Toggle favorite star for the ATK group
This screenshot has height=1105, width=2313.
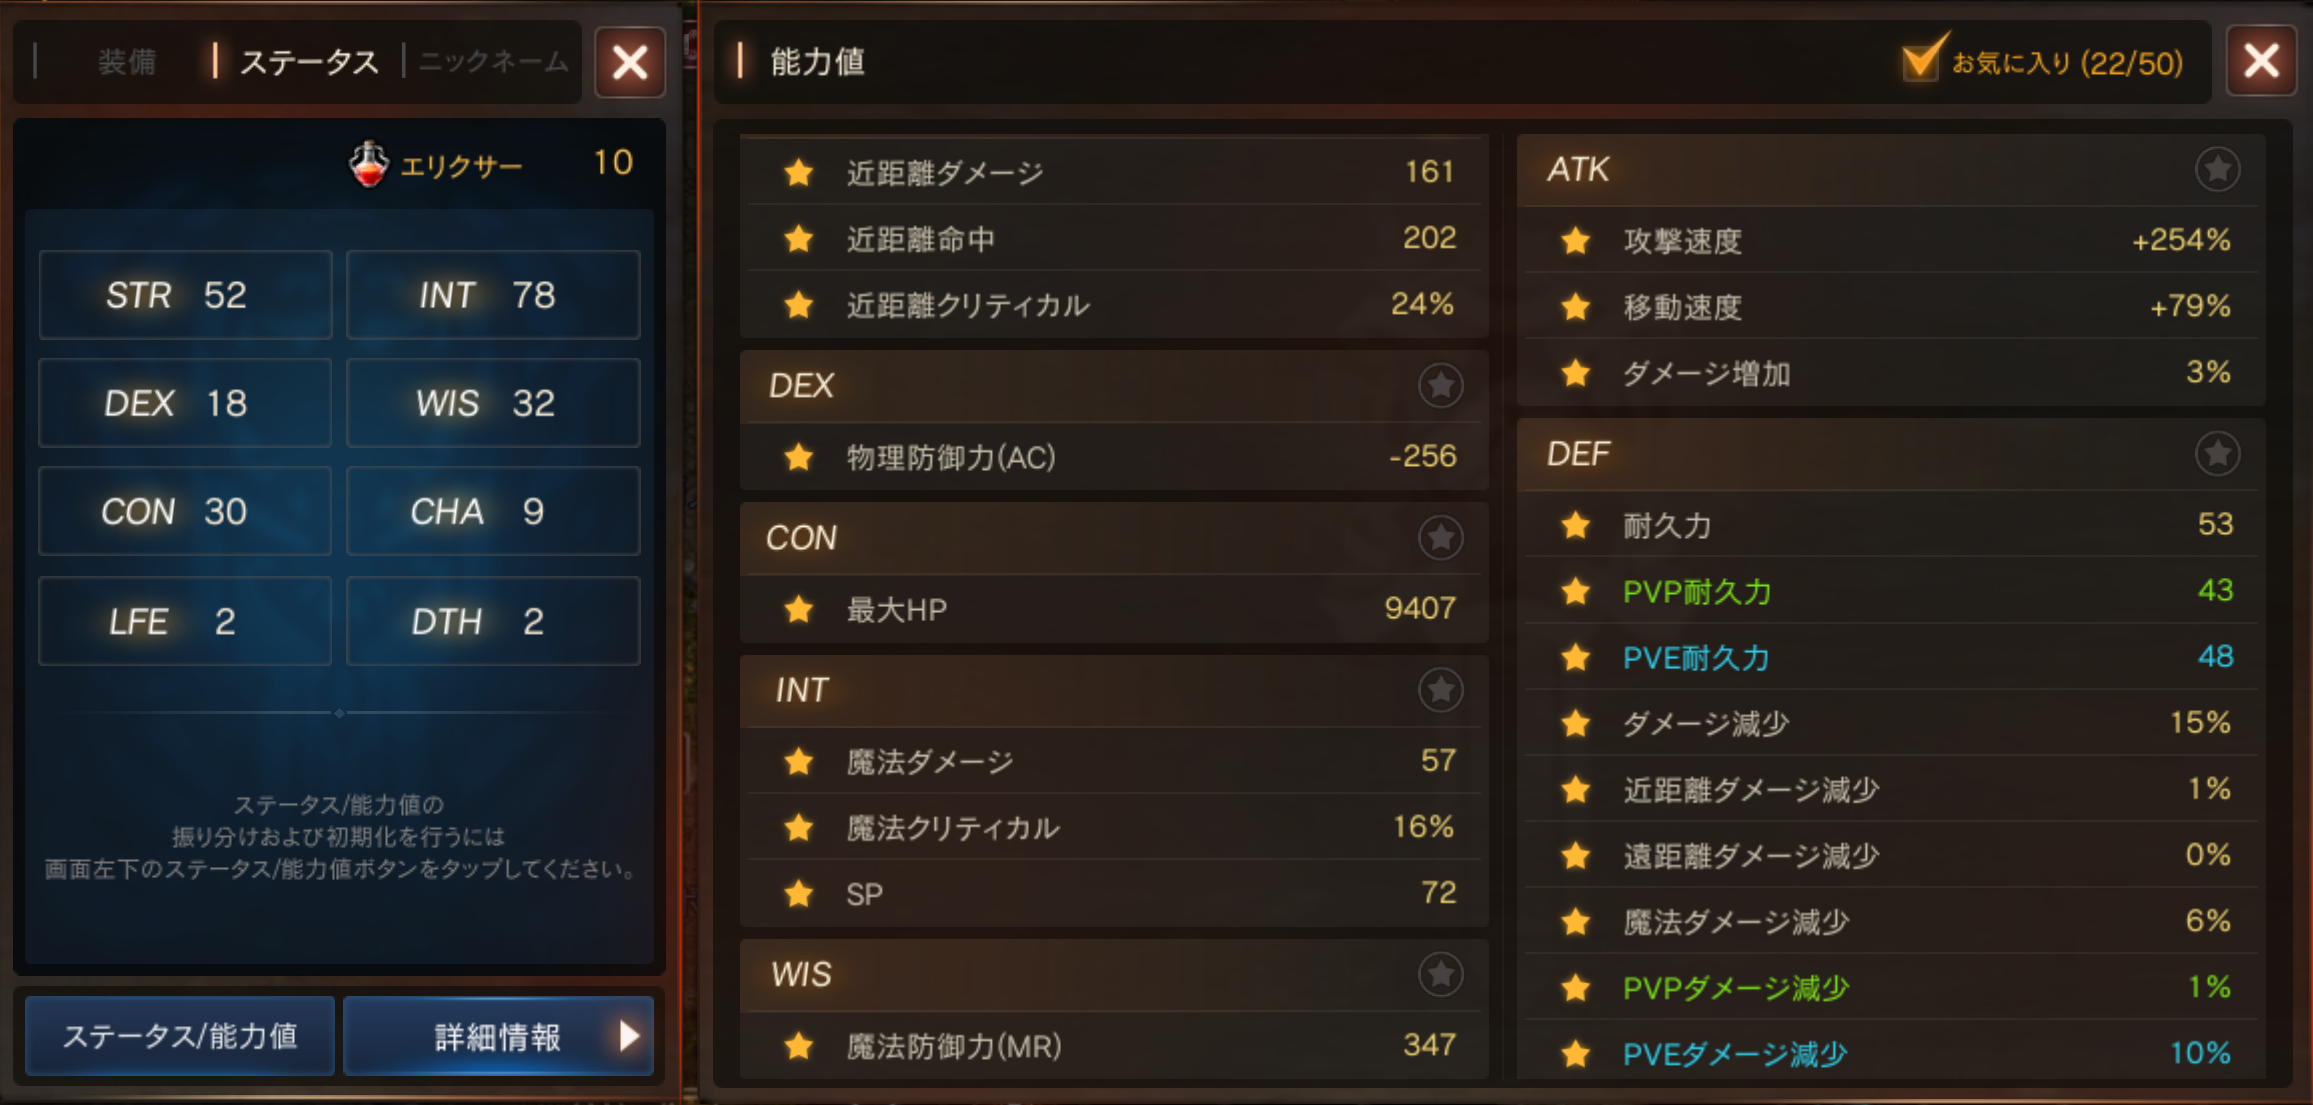click(x=2217, y=169)
